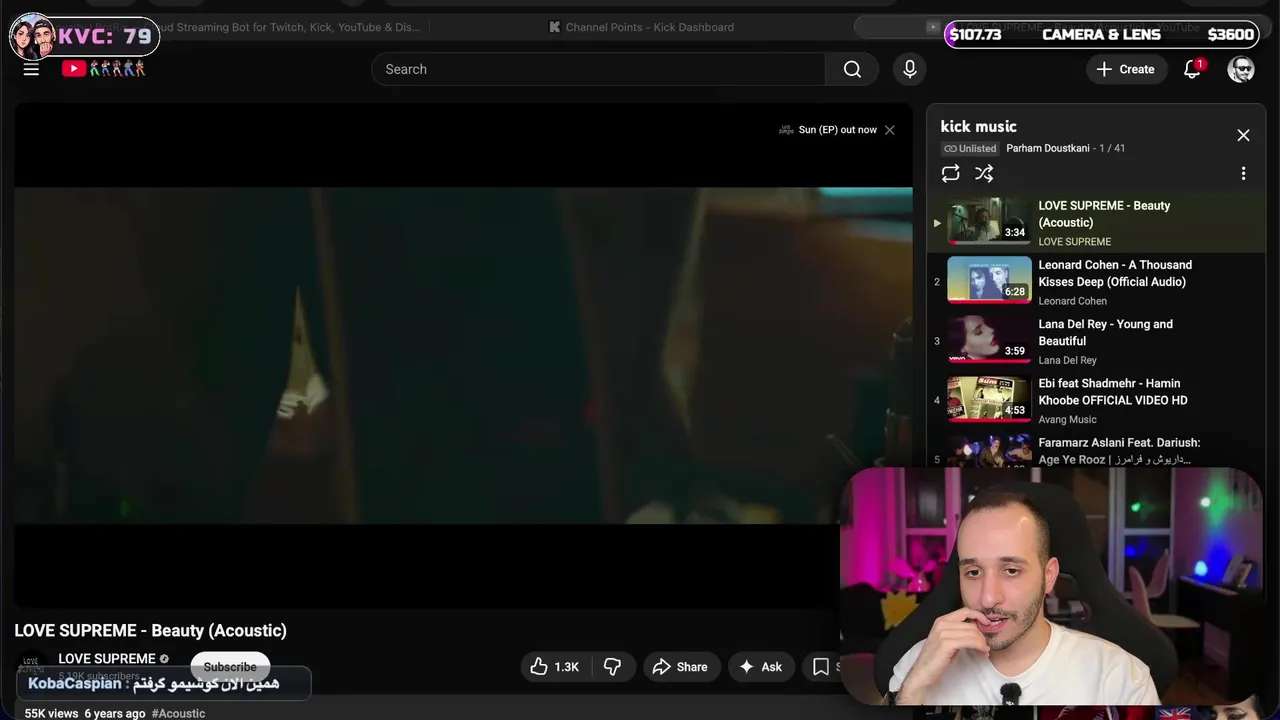Viewport: 1280px width, 720px height.
Task: Open Leonard Cohen A Thousand Kisses Deep title
Action: [x=1115, y=273]
